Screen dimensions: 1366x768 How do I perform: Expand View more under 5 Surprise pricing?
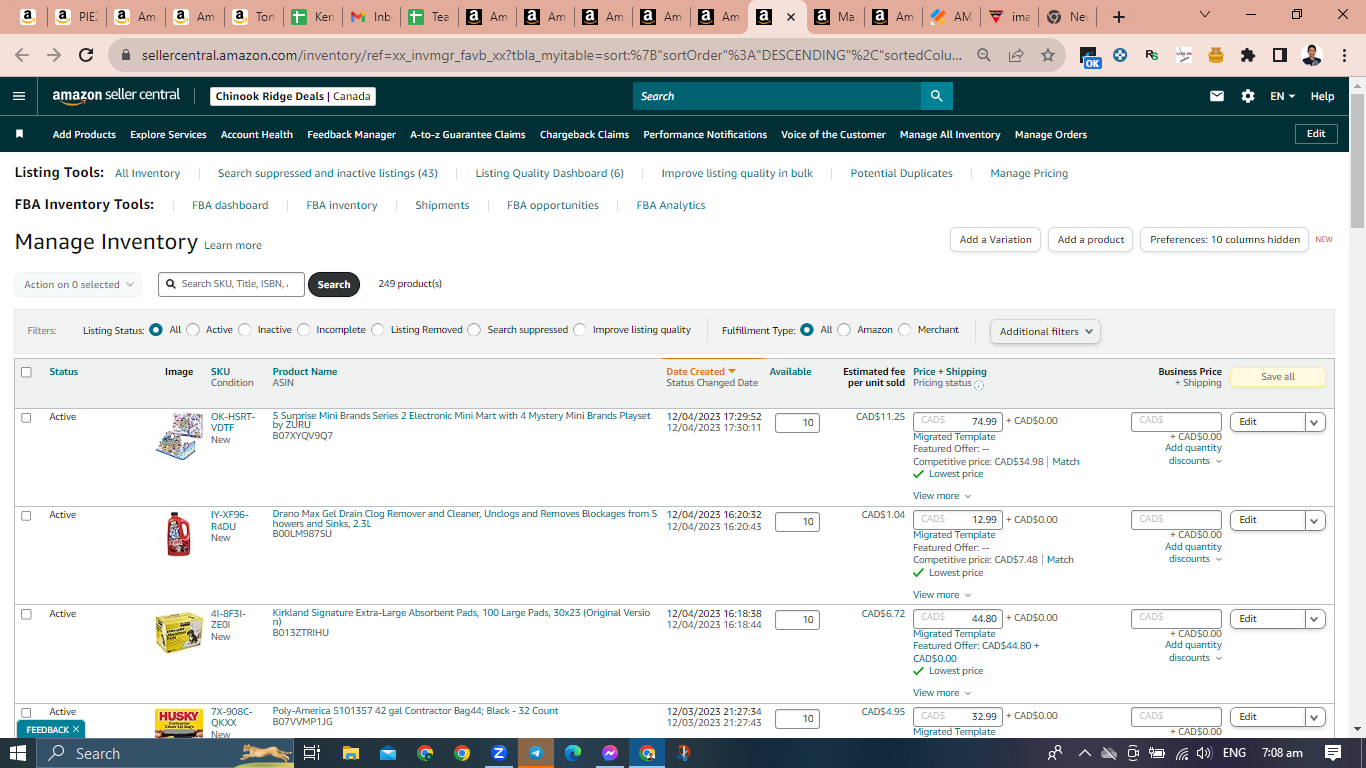tap(941, 496)
